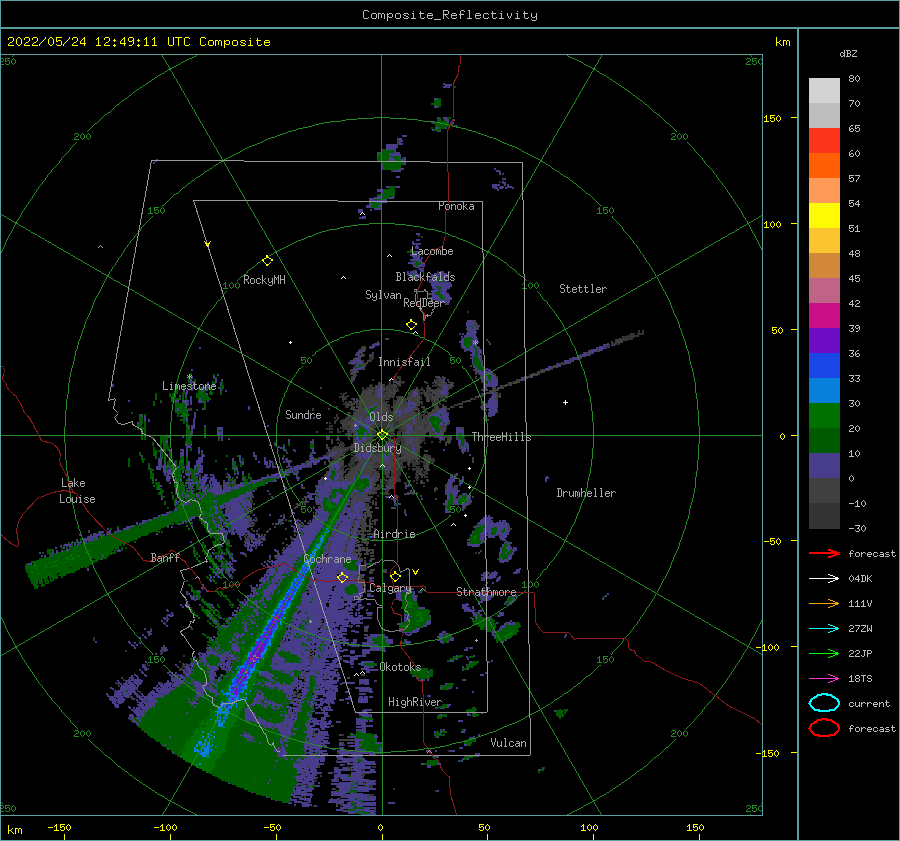The width and height of the screenshot is (900, 841).
Task: Pick the white 80 dBZ color swatch
Action: coord(824,91)
